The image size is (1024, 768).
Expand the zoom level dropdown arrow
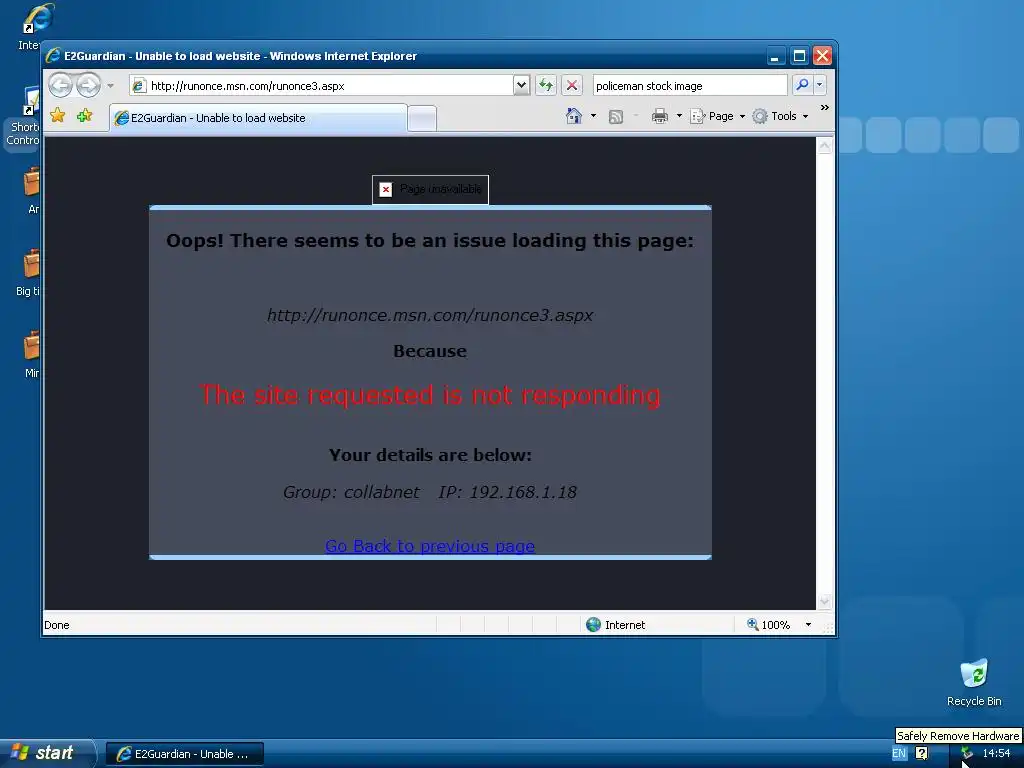click(808, 625)
